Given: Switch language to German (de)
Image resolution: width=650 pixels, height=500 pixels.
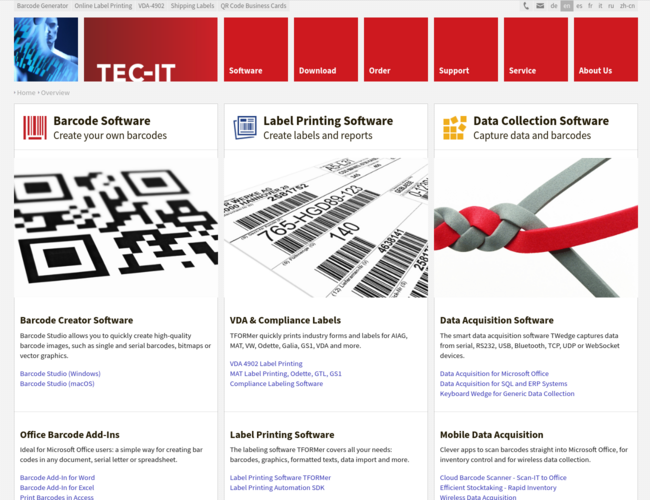Looking at the screenshot, I should pos(554,6).
